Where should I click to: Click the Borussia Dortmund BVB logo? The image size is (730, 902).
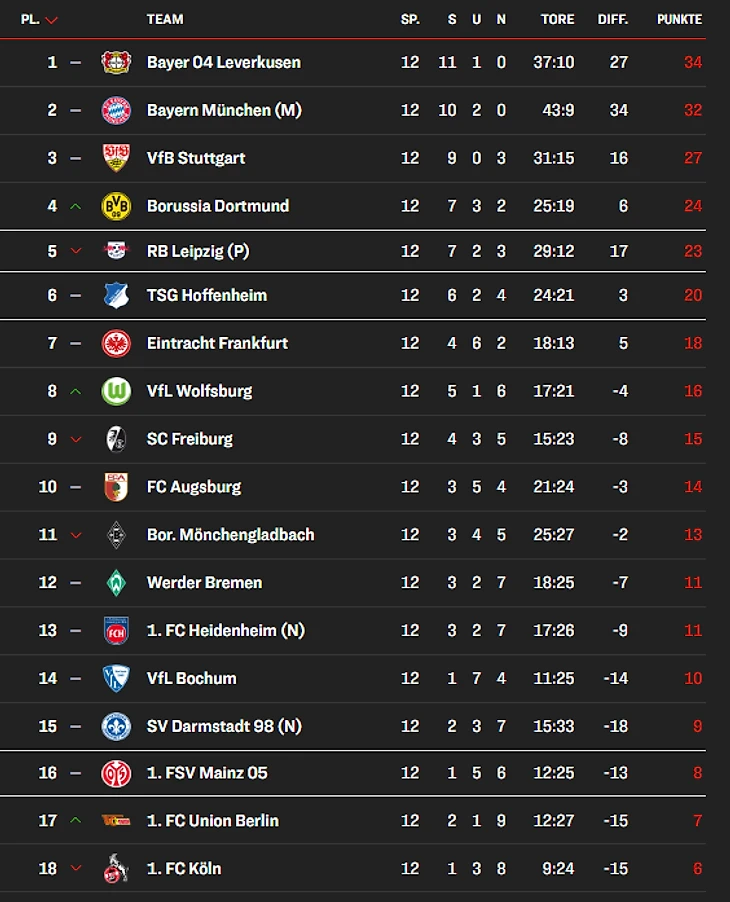coord(117,206)
